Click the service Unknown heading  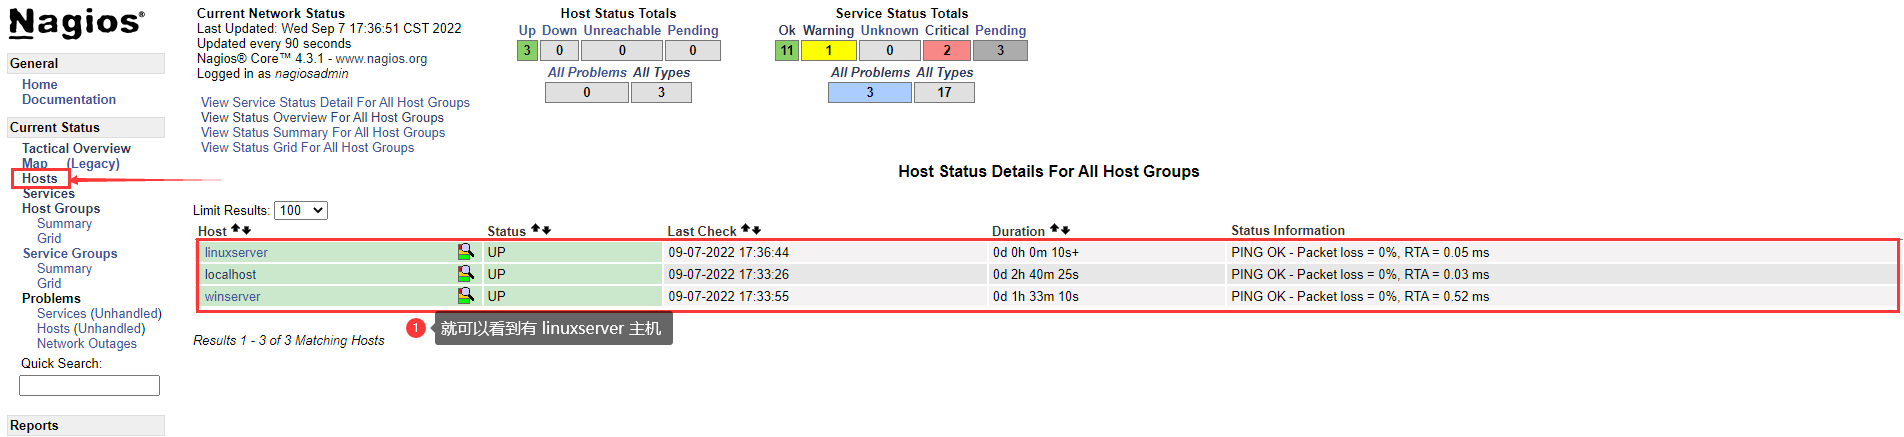(x=889, y=30)
